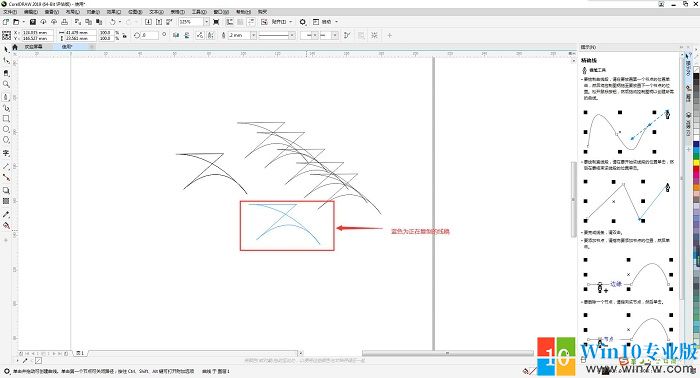Viewport: 700px width, 378px height.
Task: Select the Parallel Dimension tool
Action: [6, 166]
